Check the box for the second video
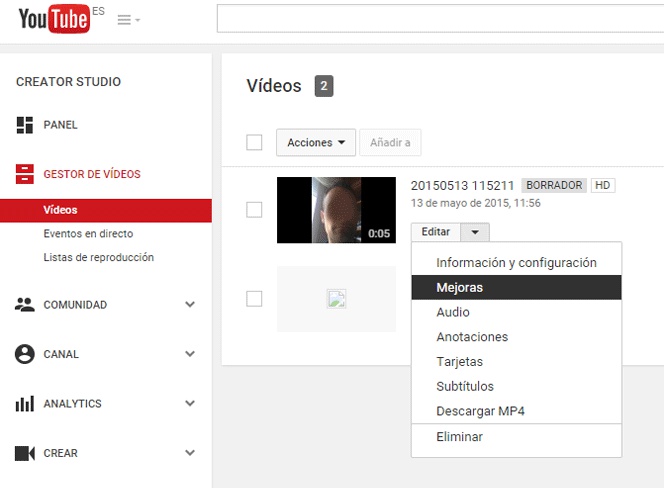Image resolution: width=664 pixels, height=488 pixels. (254, 299)
